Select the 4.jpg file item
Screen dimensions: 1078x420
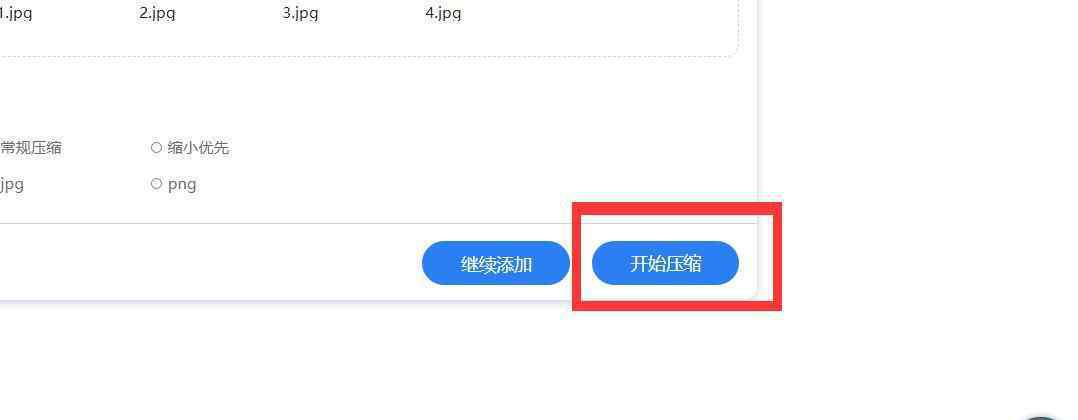(443, 13)
